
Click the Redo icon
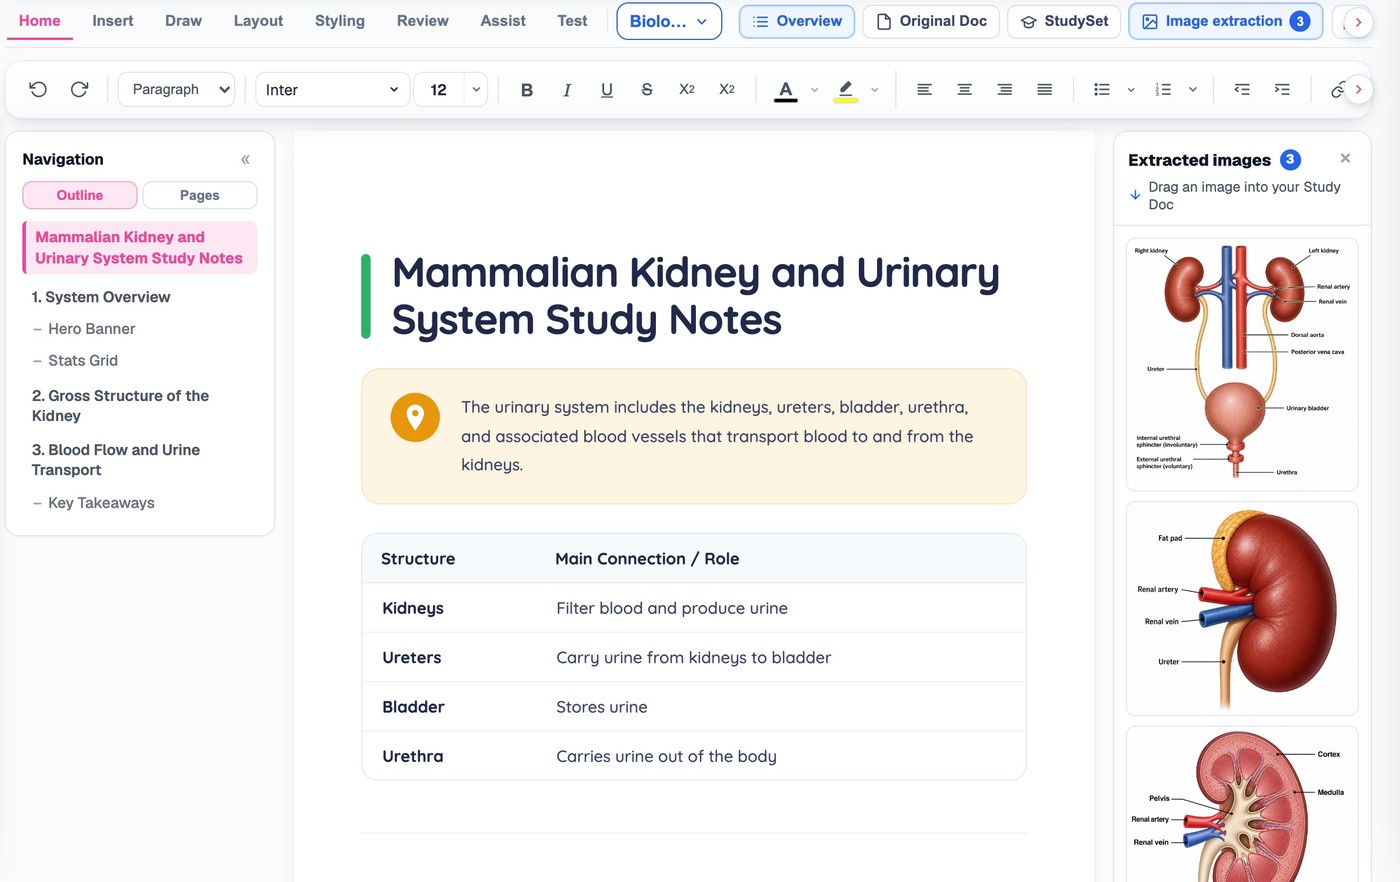click(79, 89)
